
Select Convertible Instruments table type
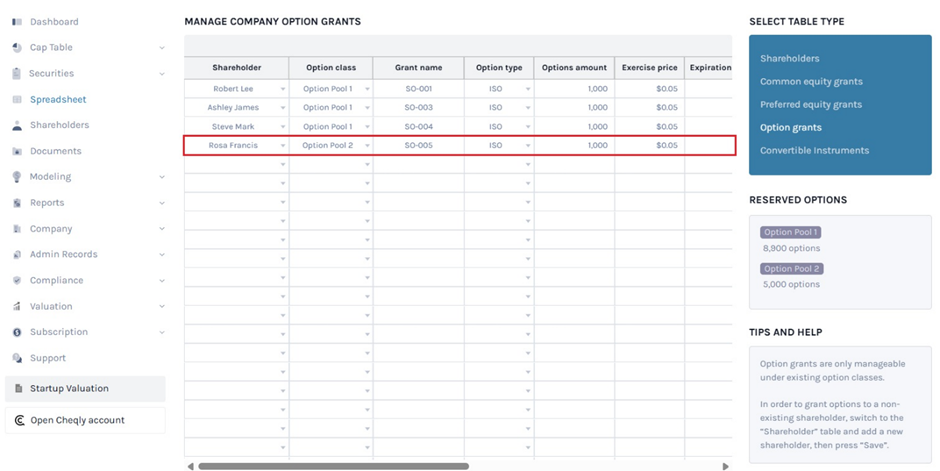pyautogui.click(x=814, y=151)
